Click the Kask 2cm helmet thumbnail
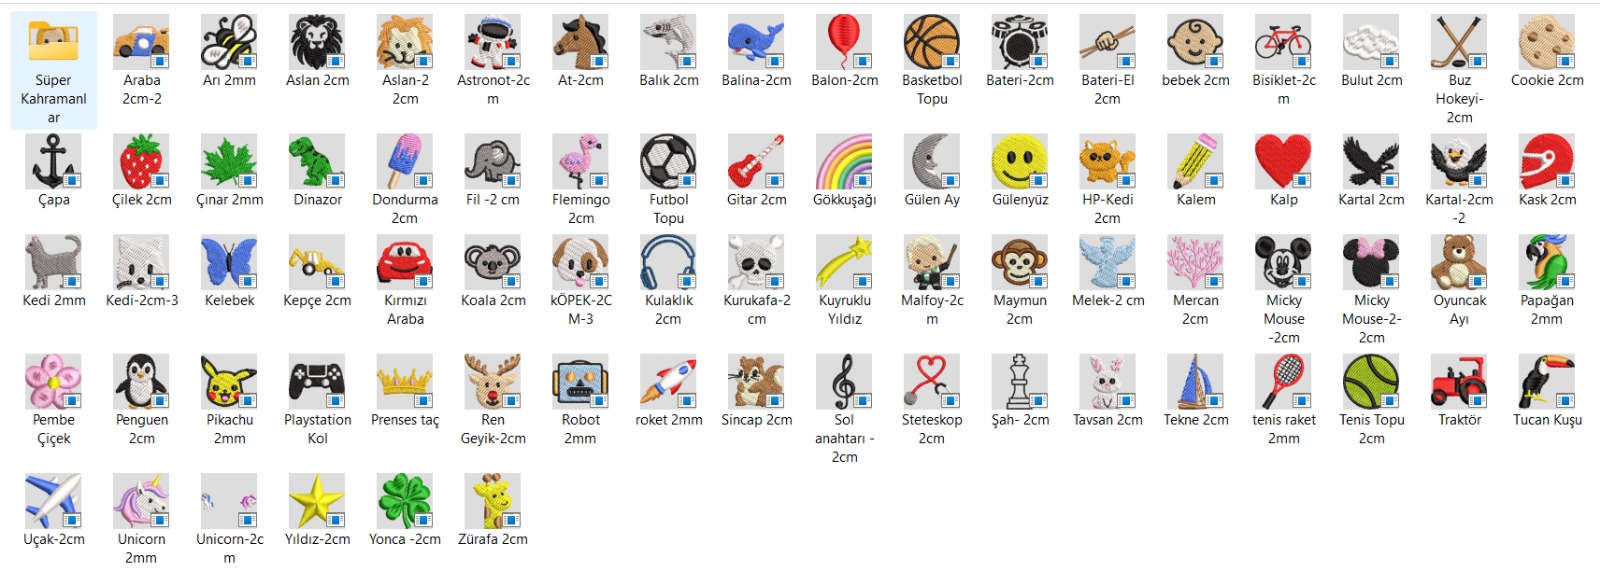The image size is (1600, 585). [1547, 162]
